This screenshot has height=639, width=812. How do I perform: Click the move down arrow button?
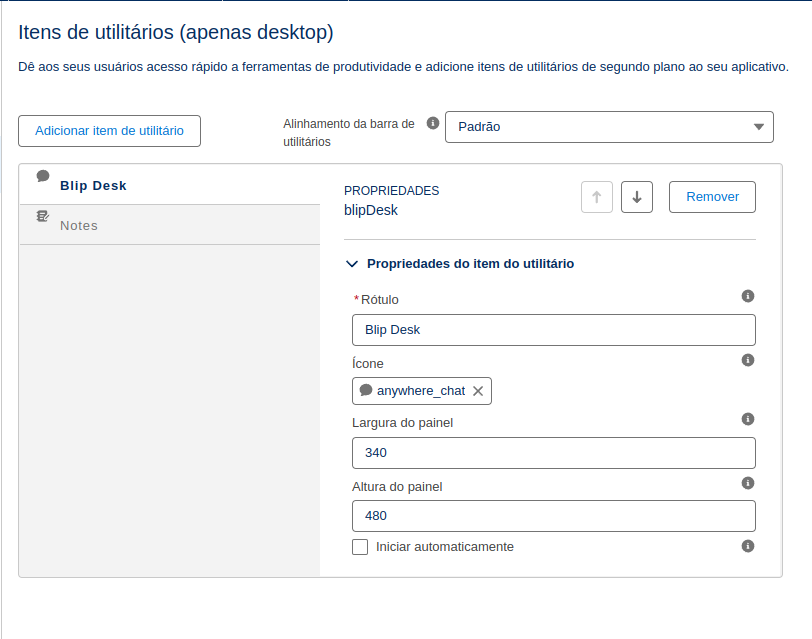pyautogui.click(x=637, y=197)
